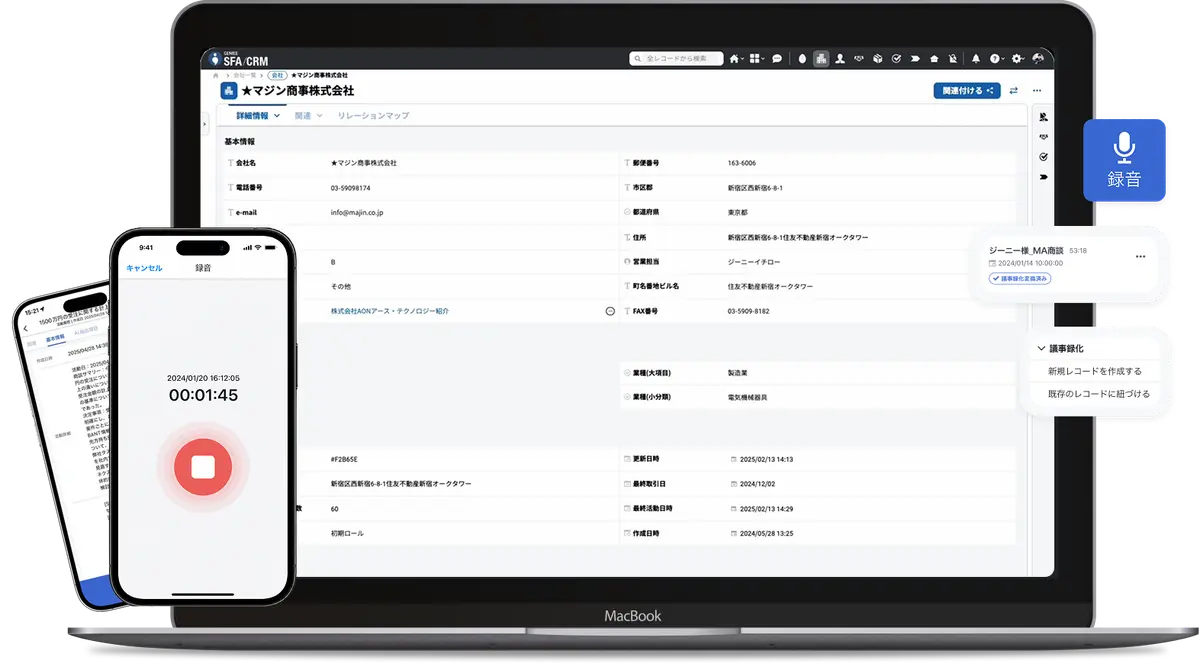Open the user avatar profile menu
Screen dimensions: 1200x664
point(1037,59)
